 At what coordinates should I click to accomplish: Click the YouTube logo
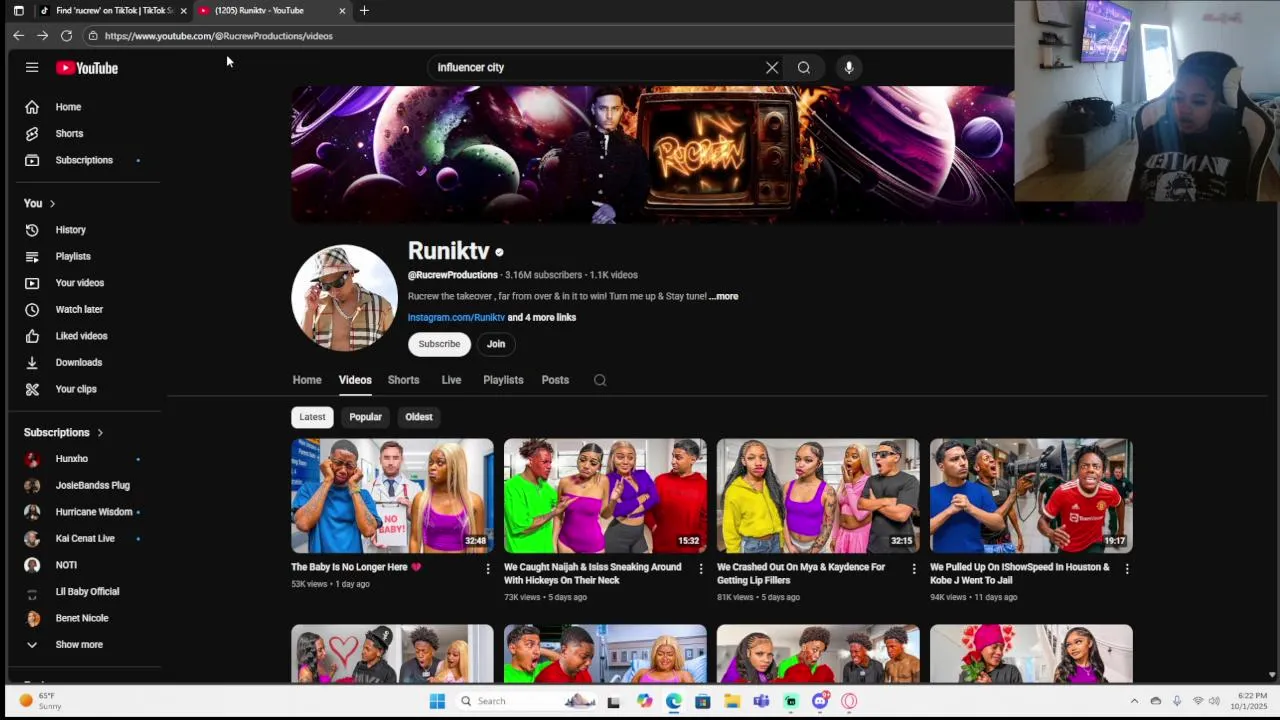87,68
